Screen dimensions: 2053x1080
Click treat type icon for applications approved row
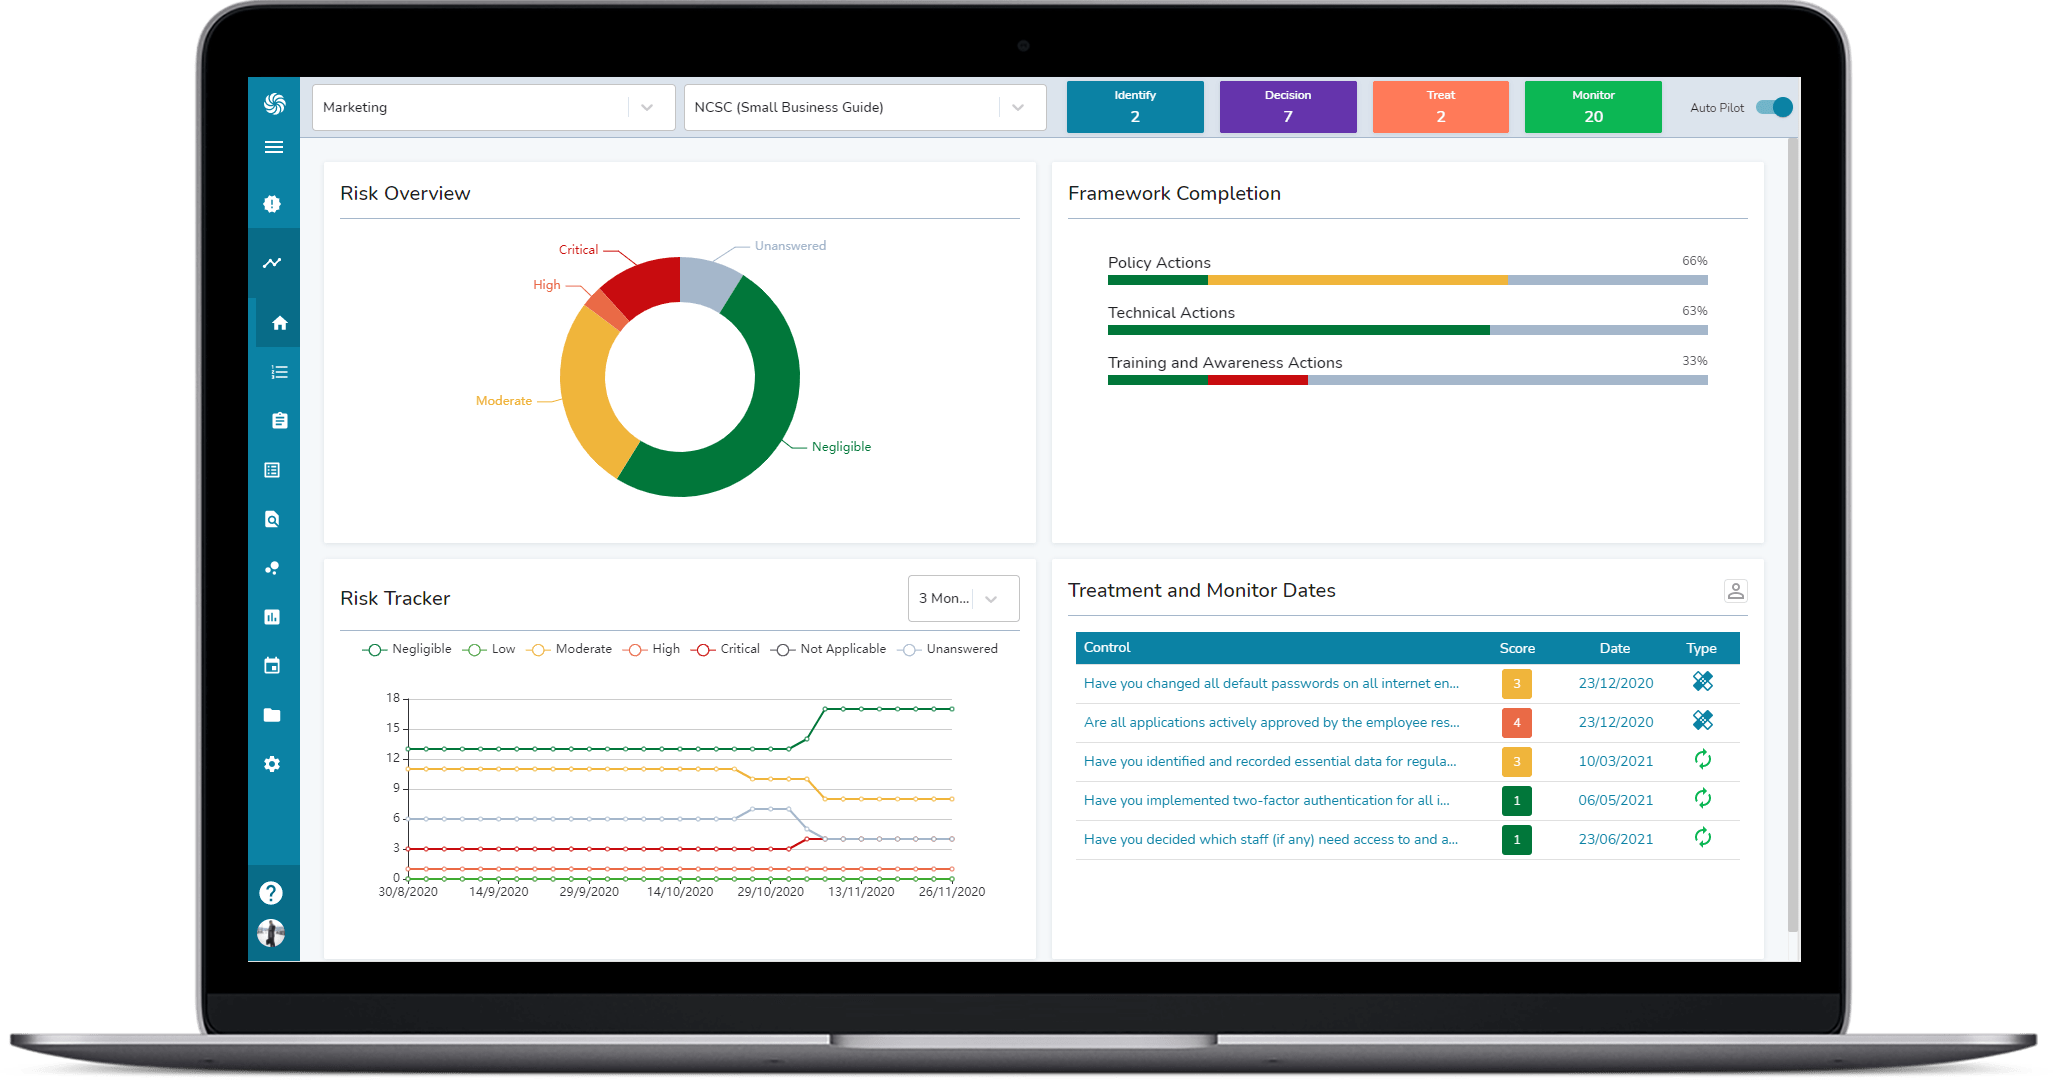[1703, 721]
